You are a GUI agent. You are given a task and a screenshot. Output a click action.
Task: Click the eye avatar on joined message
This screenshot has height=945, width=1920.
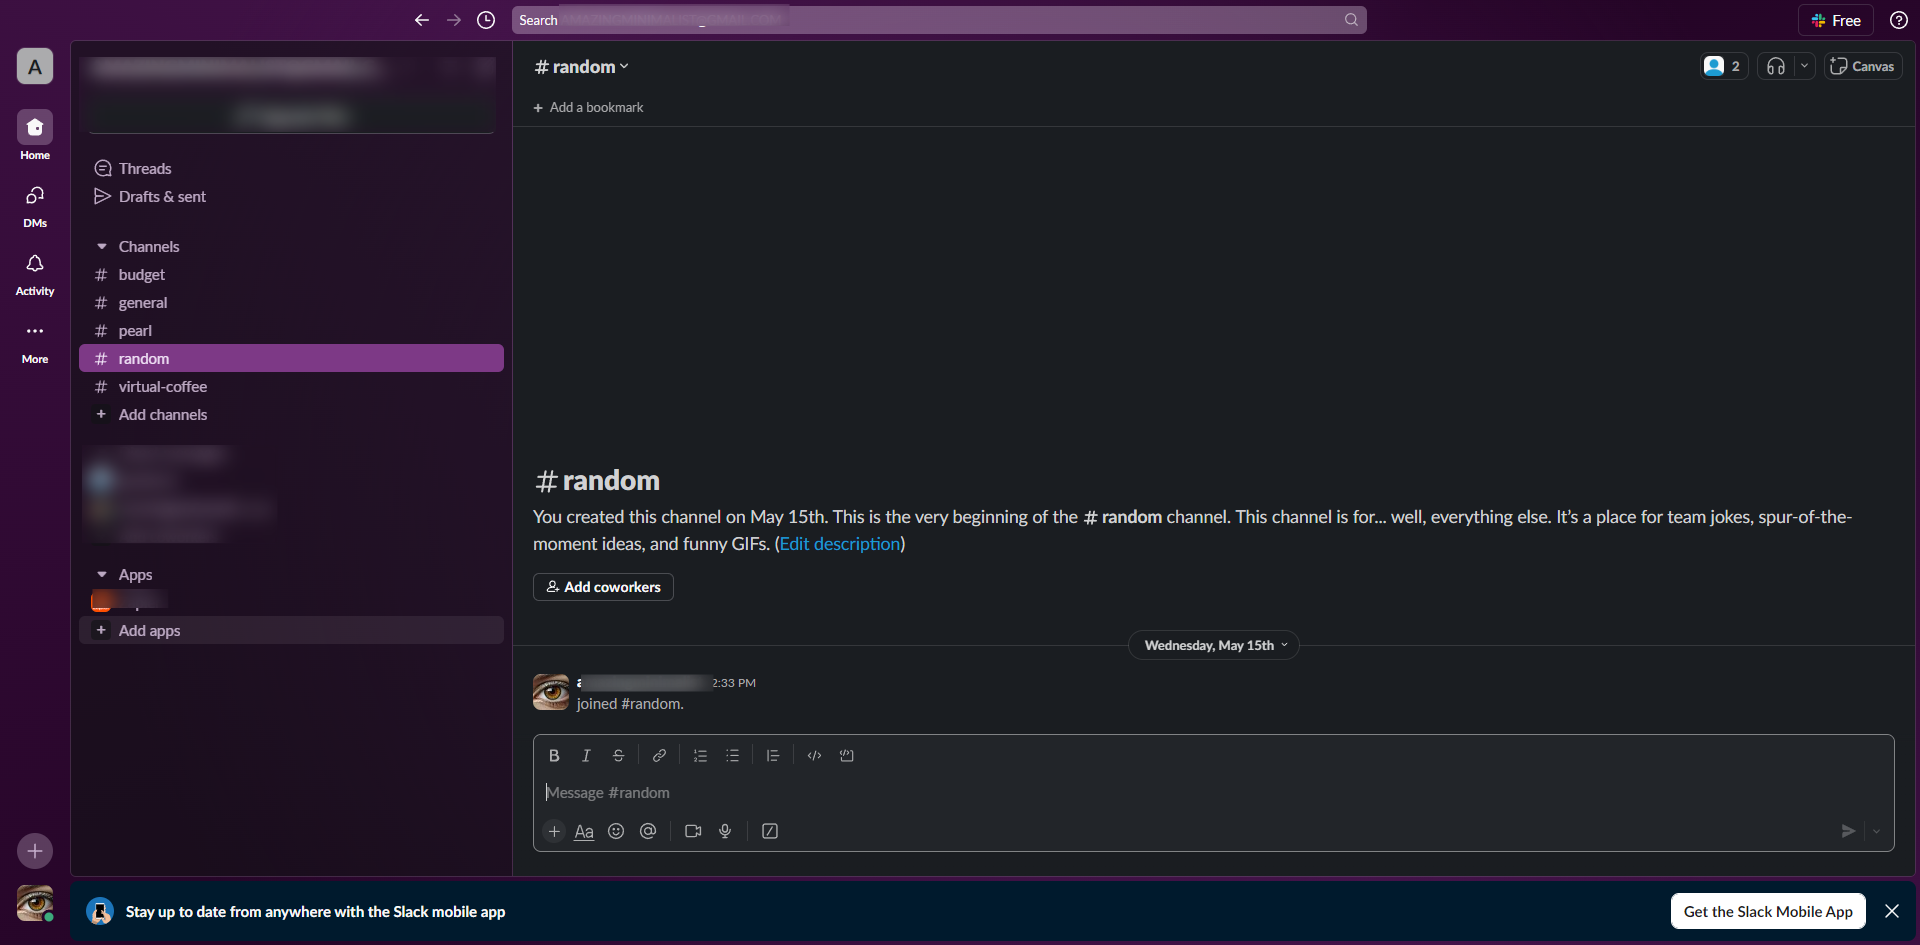tap(551, 692)
